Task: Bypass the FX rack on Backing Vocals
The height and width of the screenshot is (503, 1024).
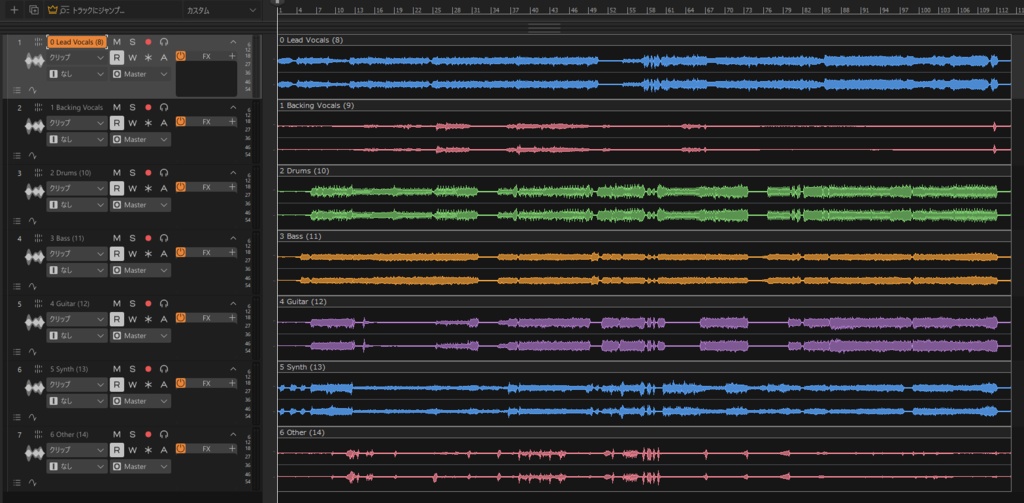Action: point(181,122)
